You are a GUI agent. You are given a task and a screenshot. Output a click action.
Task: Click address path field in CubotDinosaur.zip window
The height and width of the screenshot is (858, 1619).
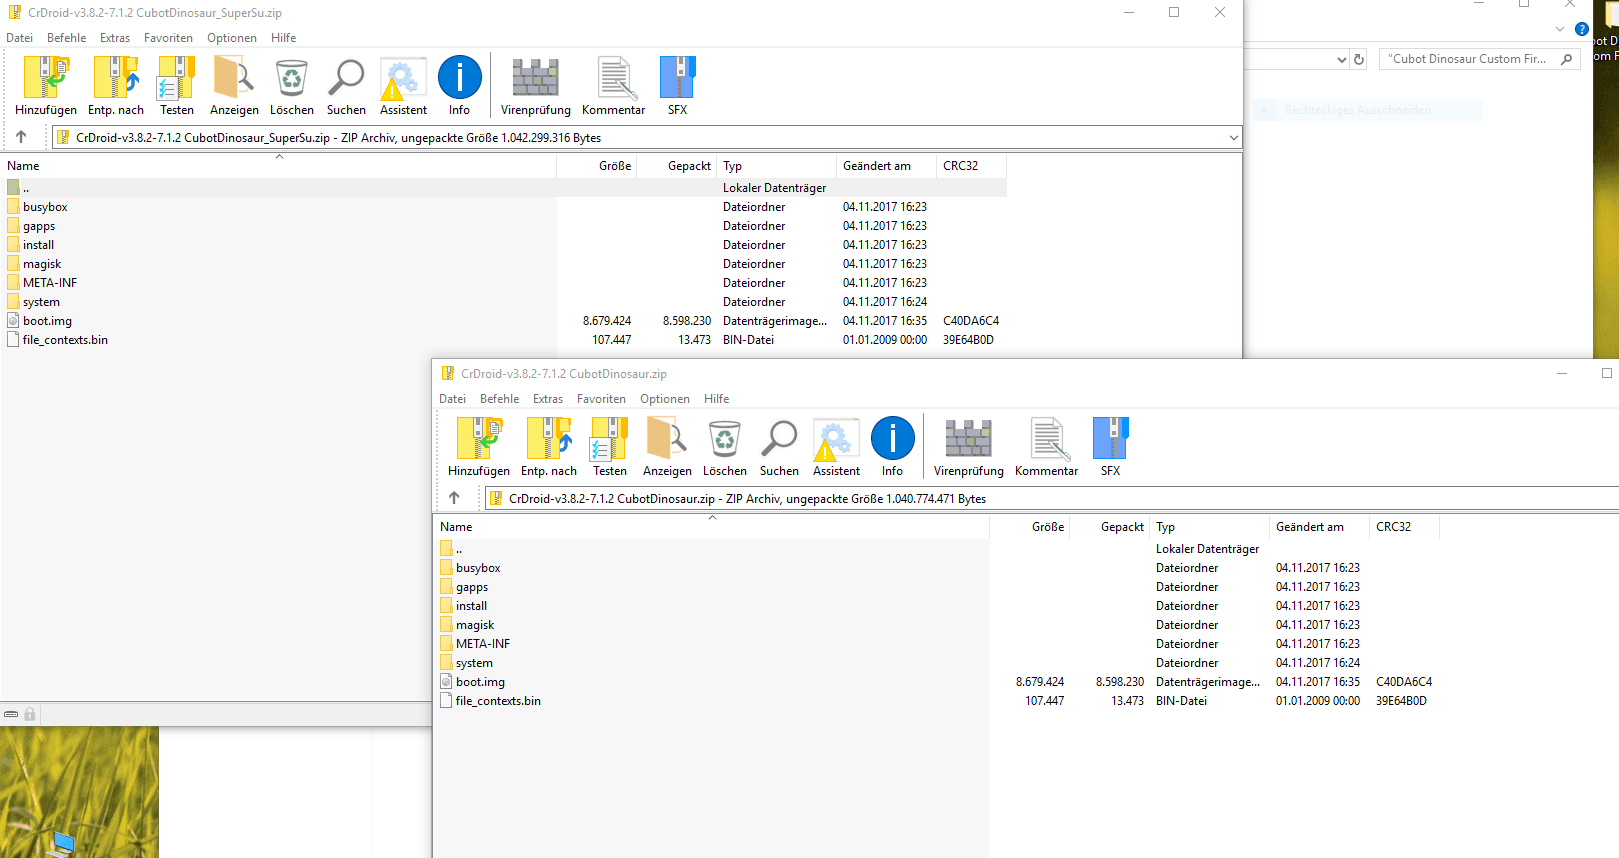(1052, 498)
